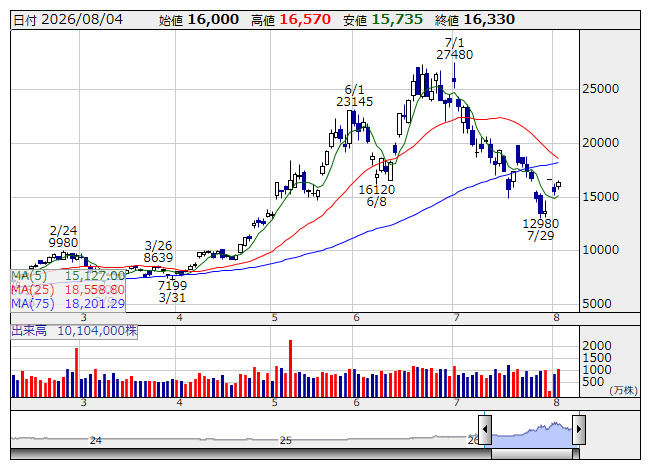Click the 16120 6/8 low annotation
The image size is (653, 470).
tap(376, 196)
